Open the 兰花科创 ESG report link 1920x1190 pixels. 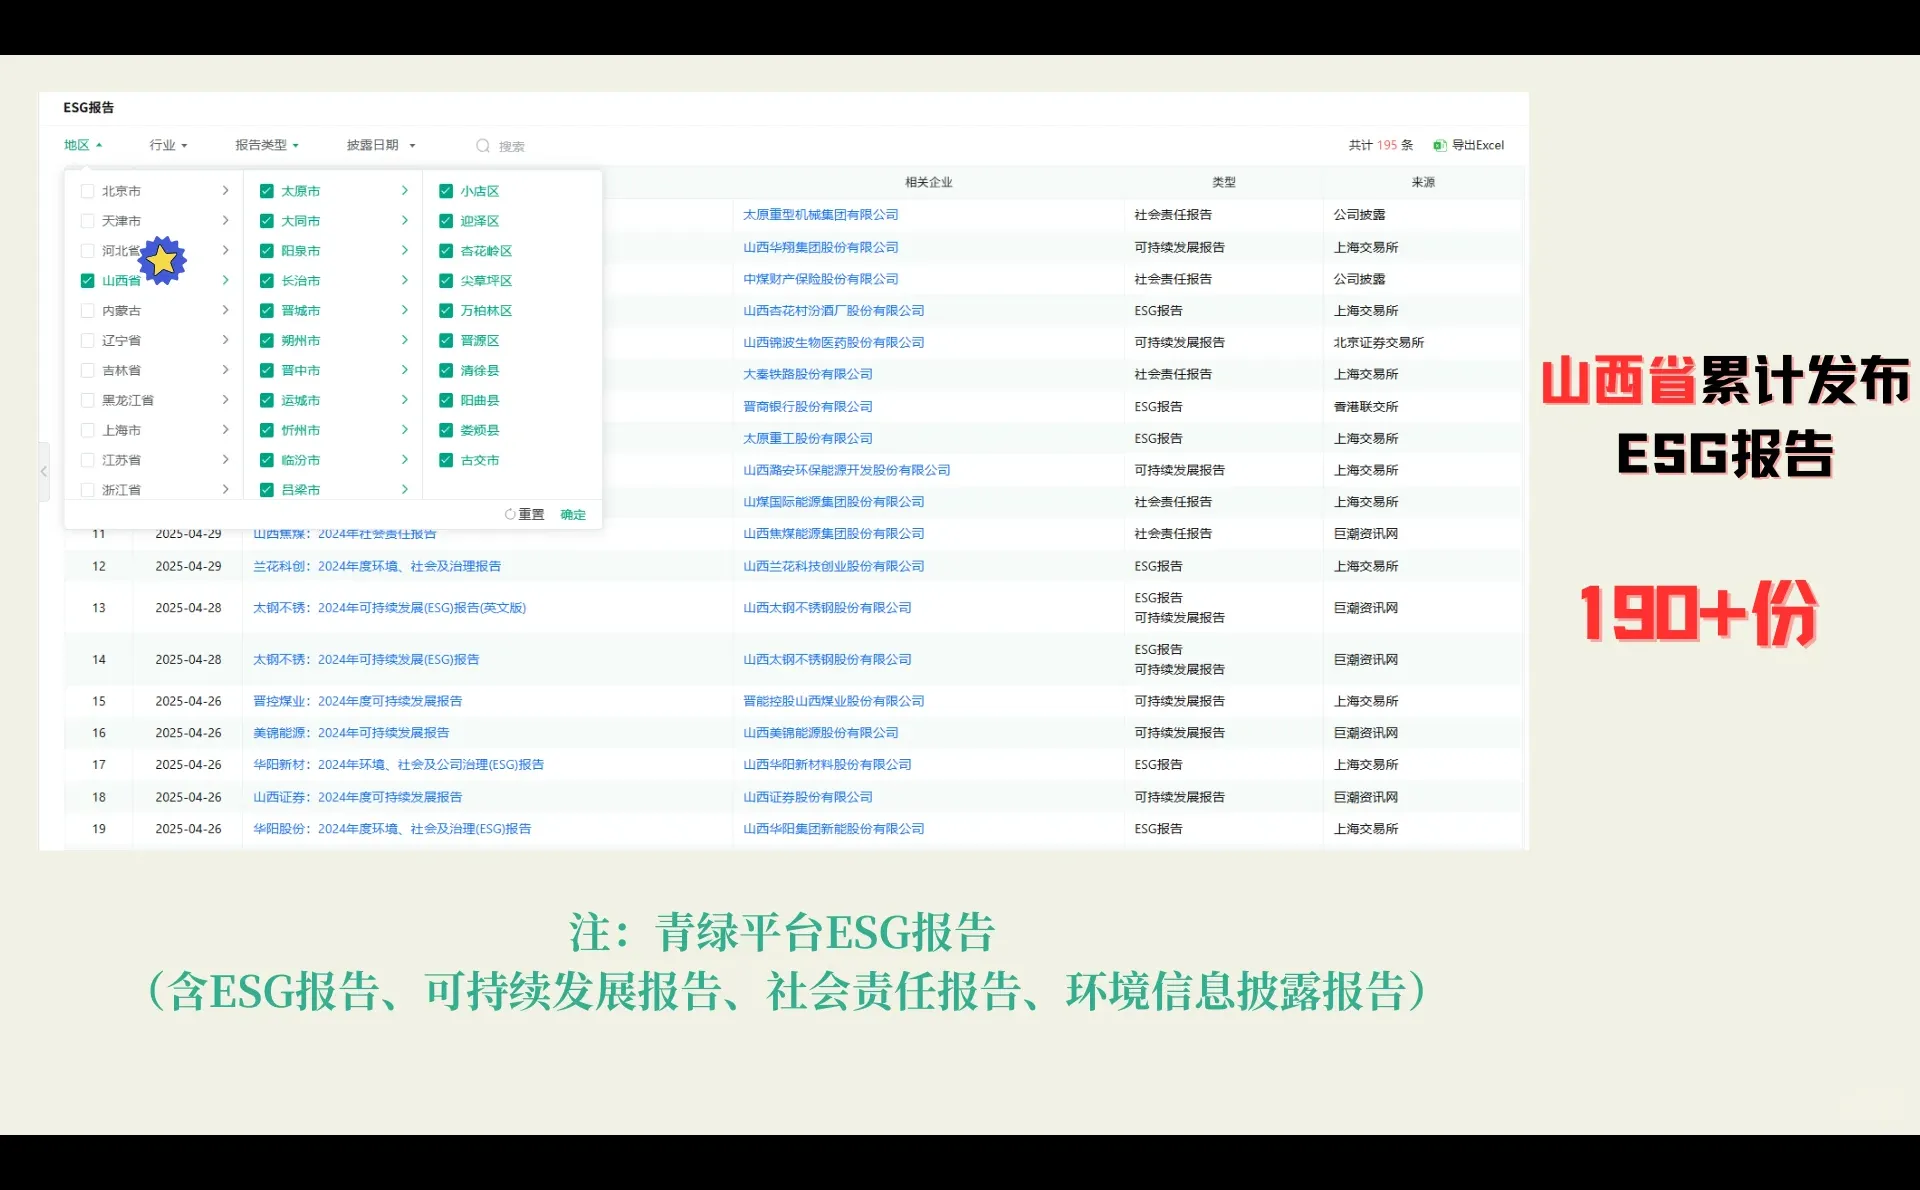[377, 565]
